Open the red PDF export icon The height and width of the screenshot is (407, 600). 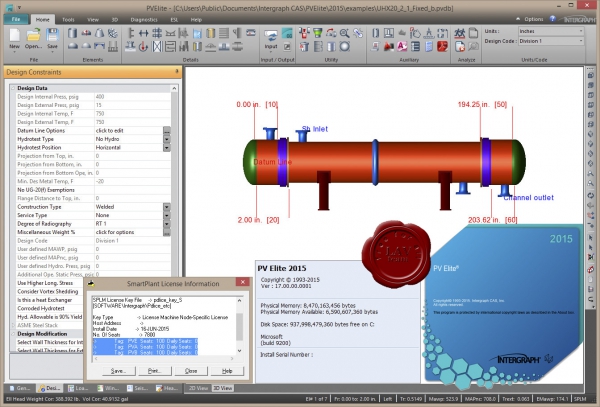click(443, 46)
